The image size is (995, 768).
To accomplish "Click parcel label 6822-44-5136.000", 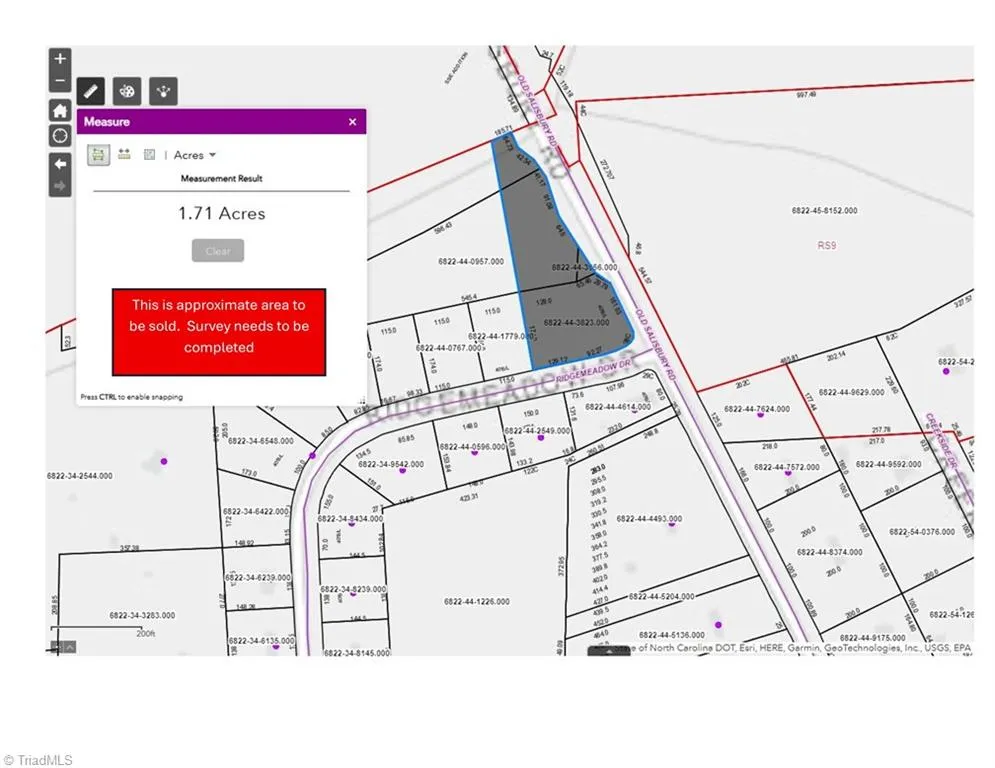I will coord(671,635).
